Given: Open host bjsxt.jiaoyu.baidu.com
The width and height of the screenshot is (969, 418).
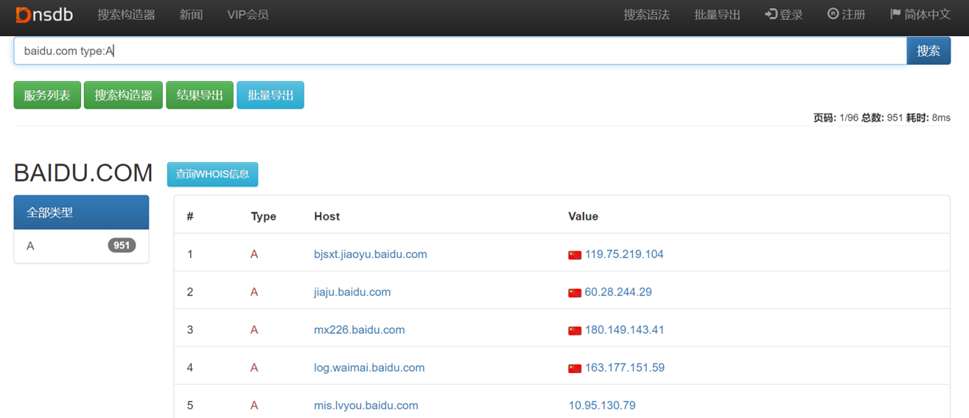Looking at the screenshot, I should pyautogui.click(x=370, y=254).
